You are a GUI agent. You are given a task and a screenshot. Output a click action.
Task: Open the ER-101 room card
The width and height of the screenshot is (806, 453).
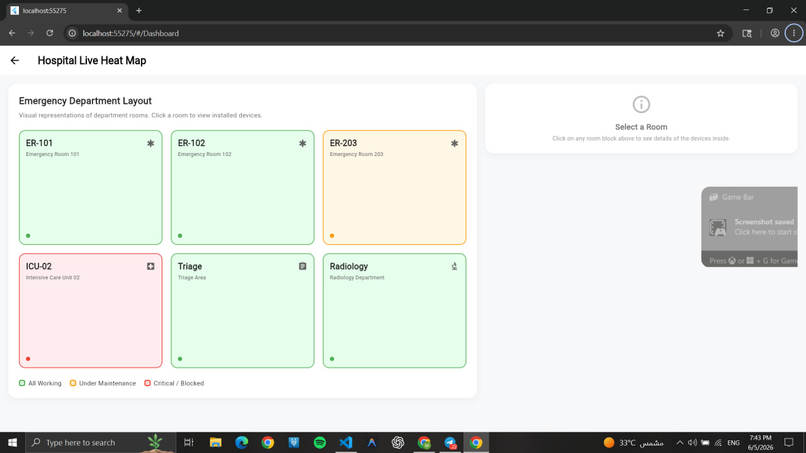[x=90, y=187]
